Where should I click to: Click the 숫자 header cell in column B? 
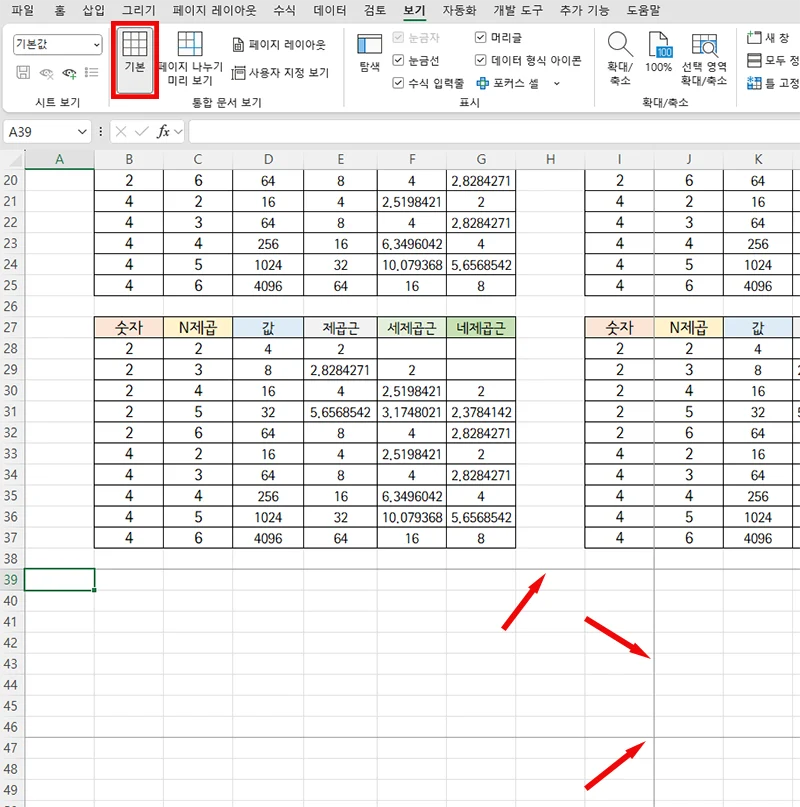(129, 327)
